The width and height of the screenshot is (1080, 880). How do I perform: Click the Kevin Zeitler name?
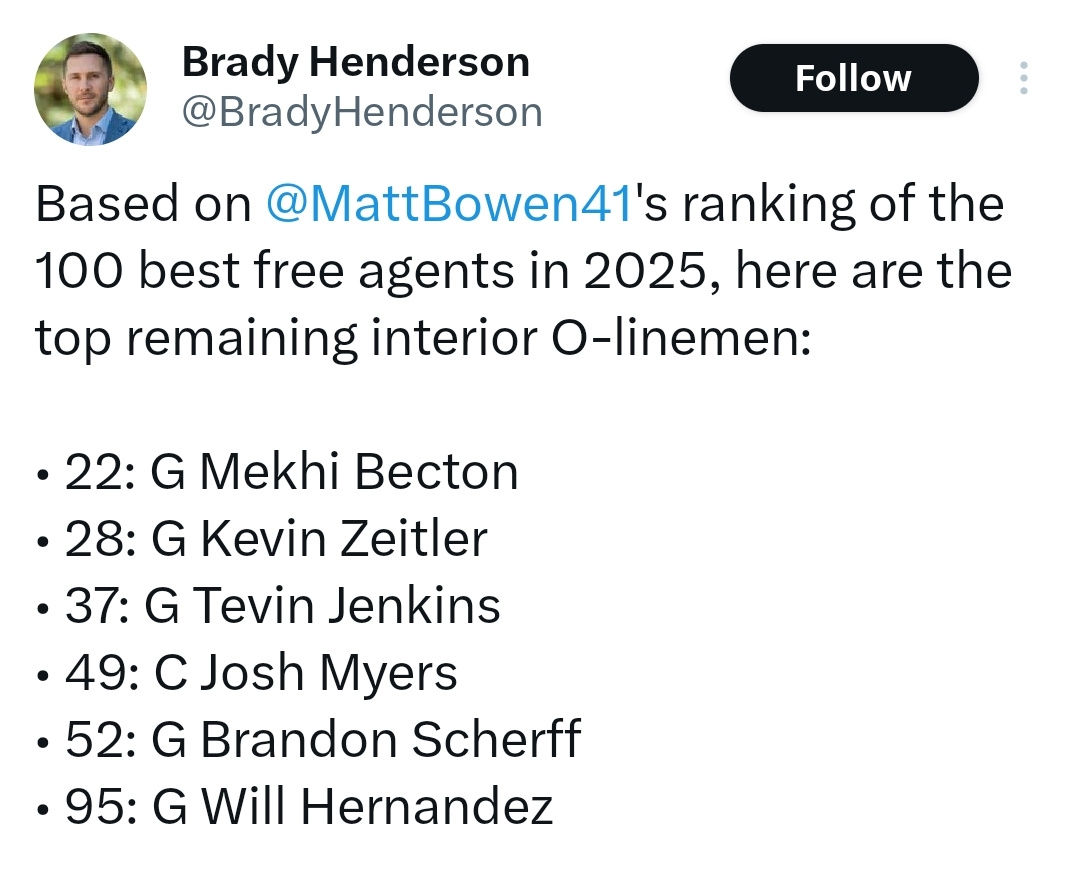tap(344, 539)
